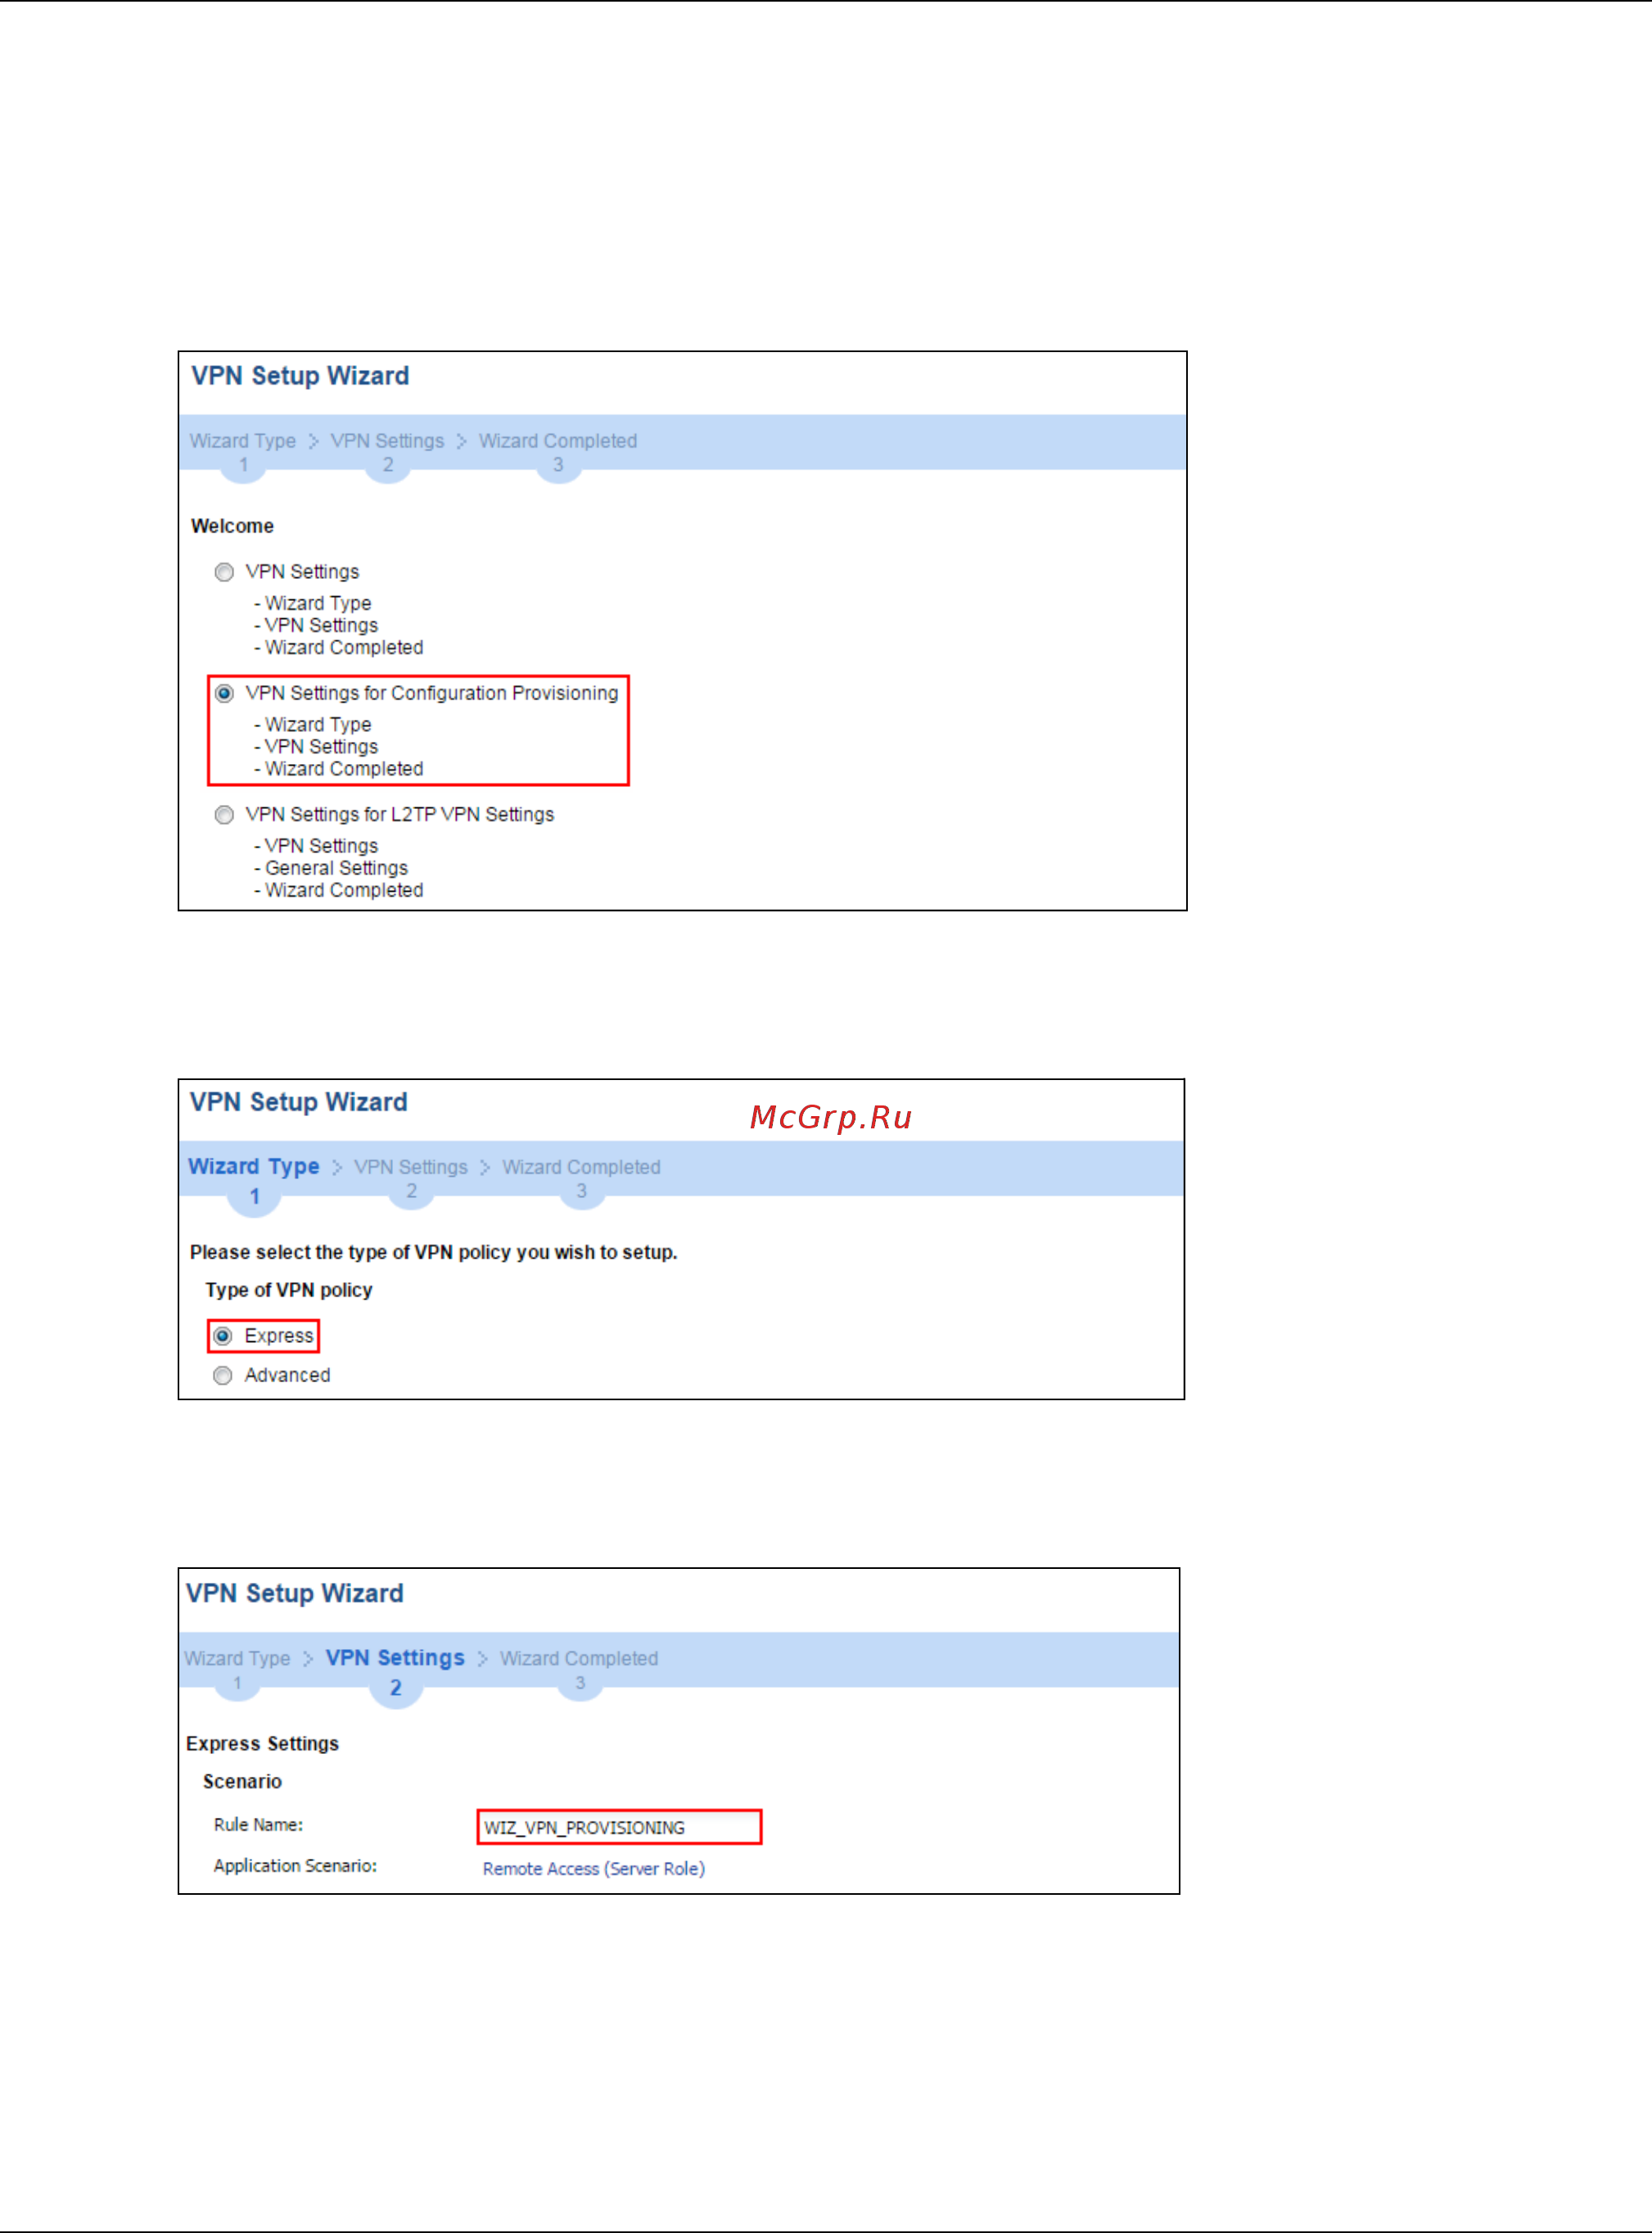
Task: Click VPN Settings step in second wizard header
Action: pyautogui.click(x=411, y=1167)
